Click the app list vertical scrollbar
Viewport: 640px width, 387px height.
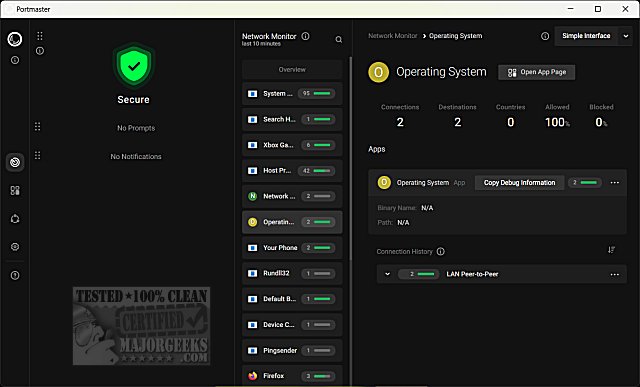click(350, 159)
